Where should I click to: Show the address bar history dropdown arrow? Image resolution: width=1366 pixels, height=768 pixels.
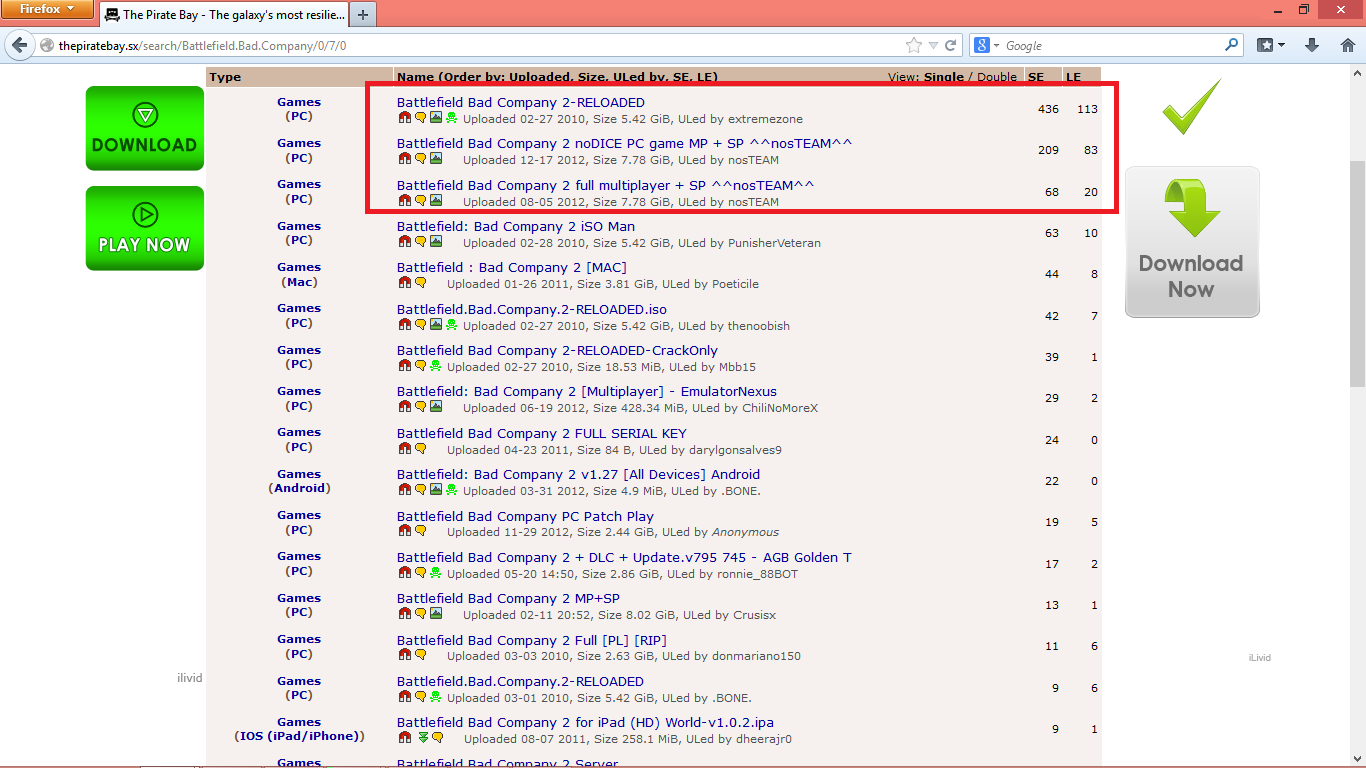coord(933,46)
